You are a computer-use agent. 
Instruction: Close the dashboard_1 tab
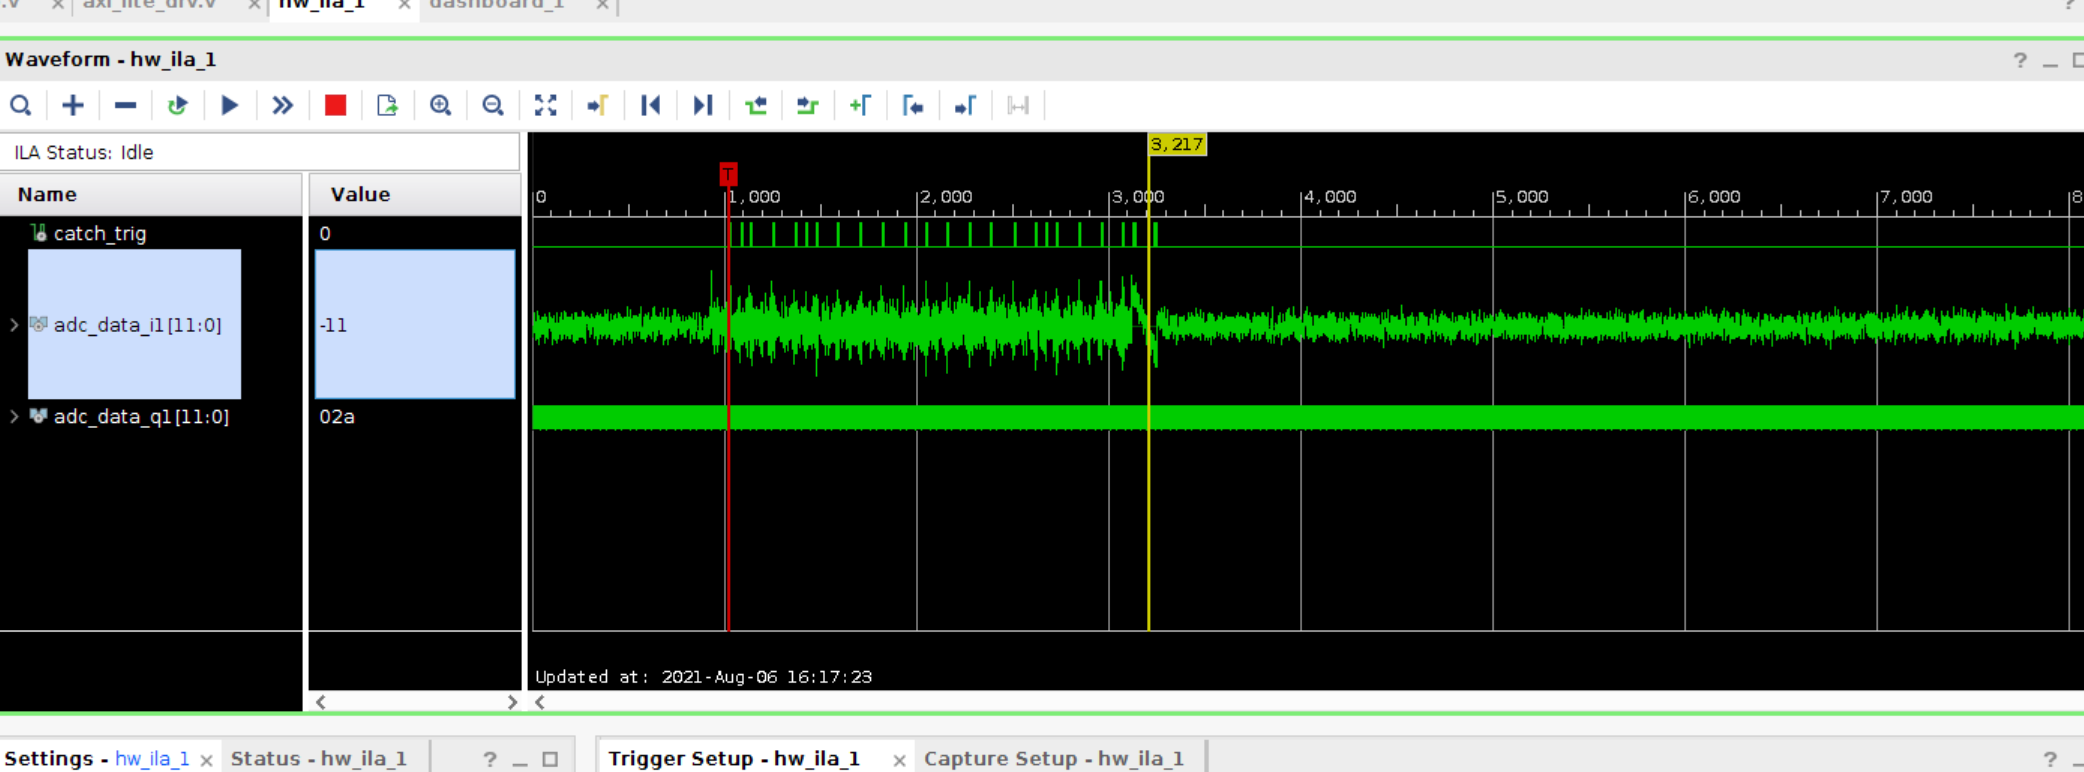(602, 6)
